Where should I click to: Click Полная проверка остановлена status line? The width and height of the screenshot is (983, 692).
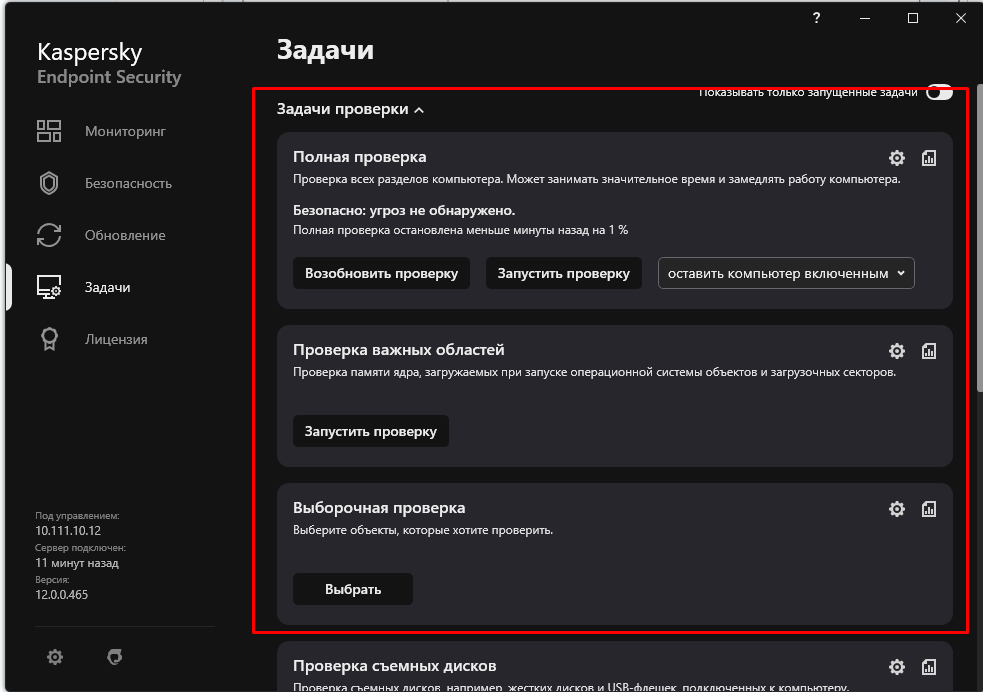tap(461, 230)
